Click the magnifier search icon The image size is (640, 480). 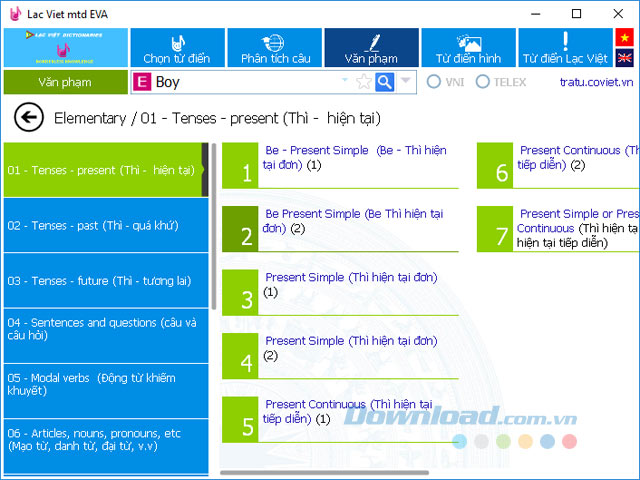click(384, 82)
